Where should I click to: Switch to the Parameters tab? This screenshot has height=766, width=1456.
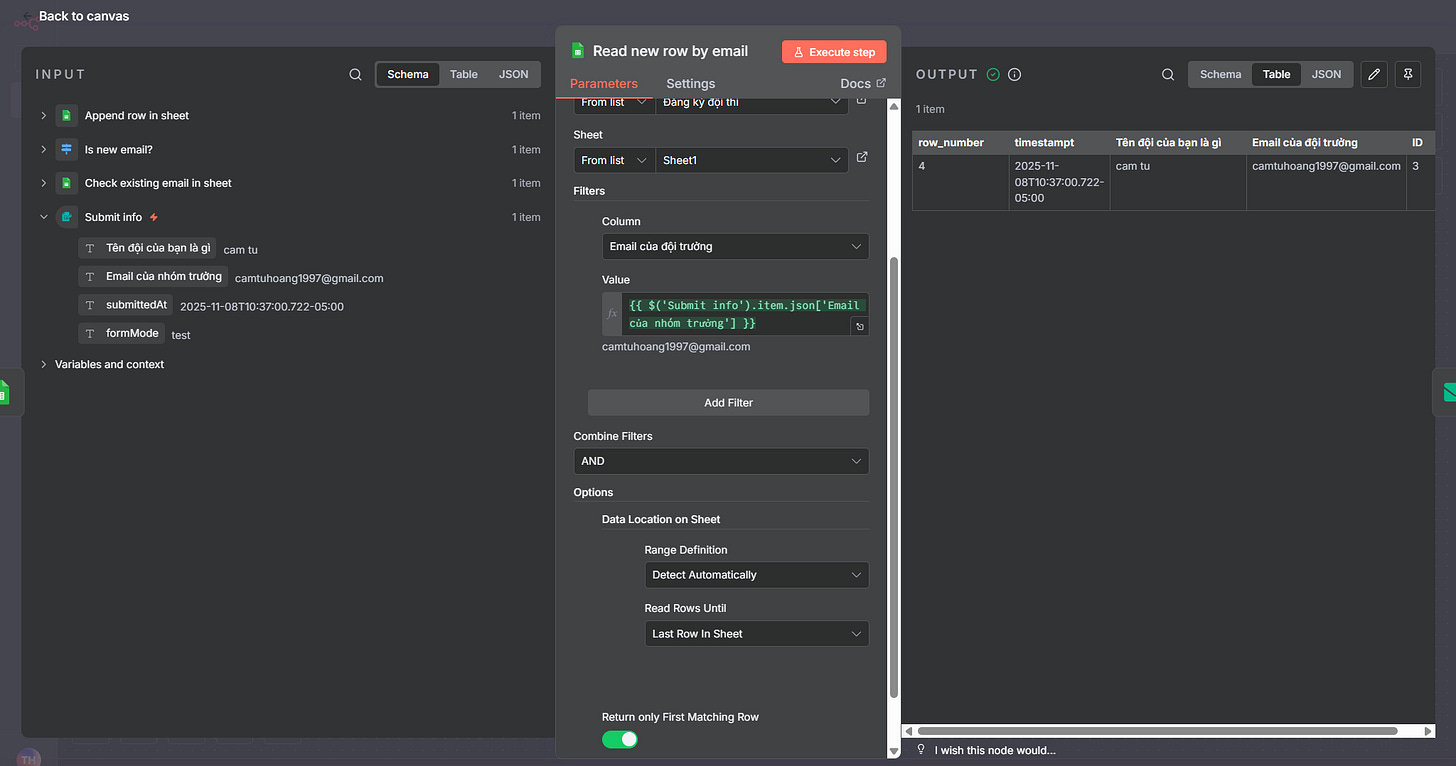tap(604, 84)
